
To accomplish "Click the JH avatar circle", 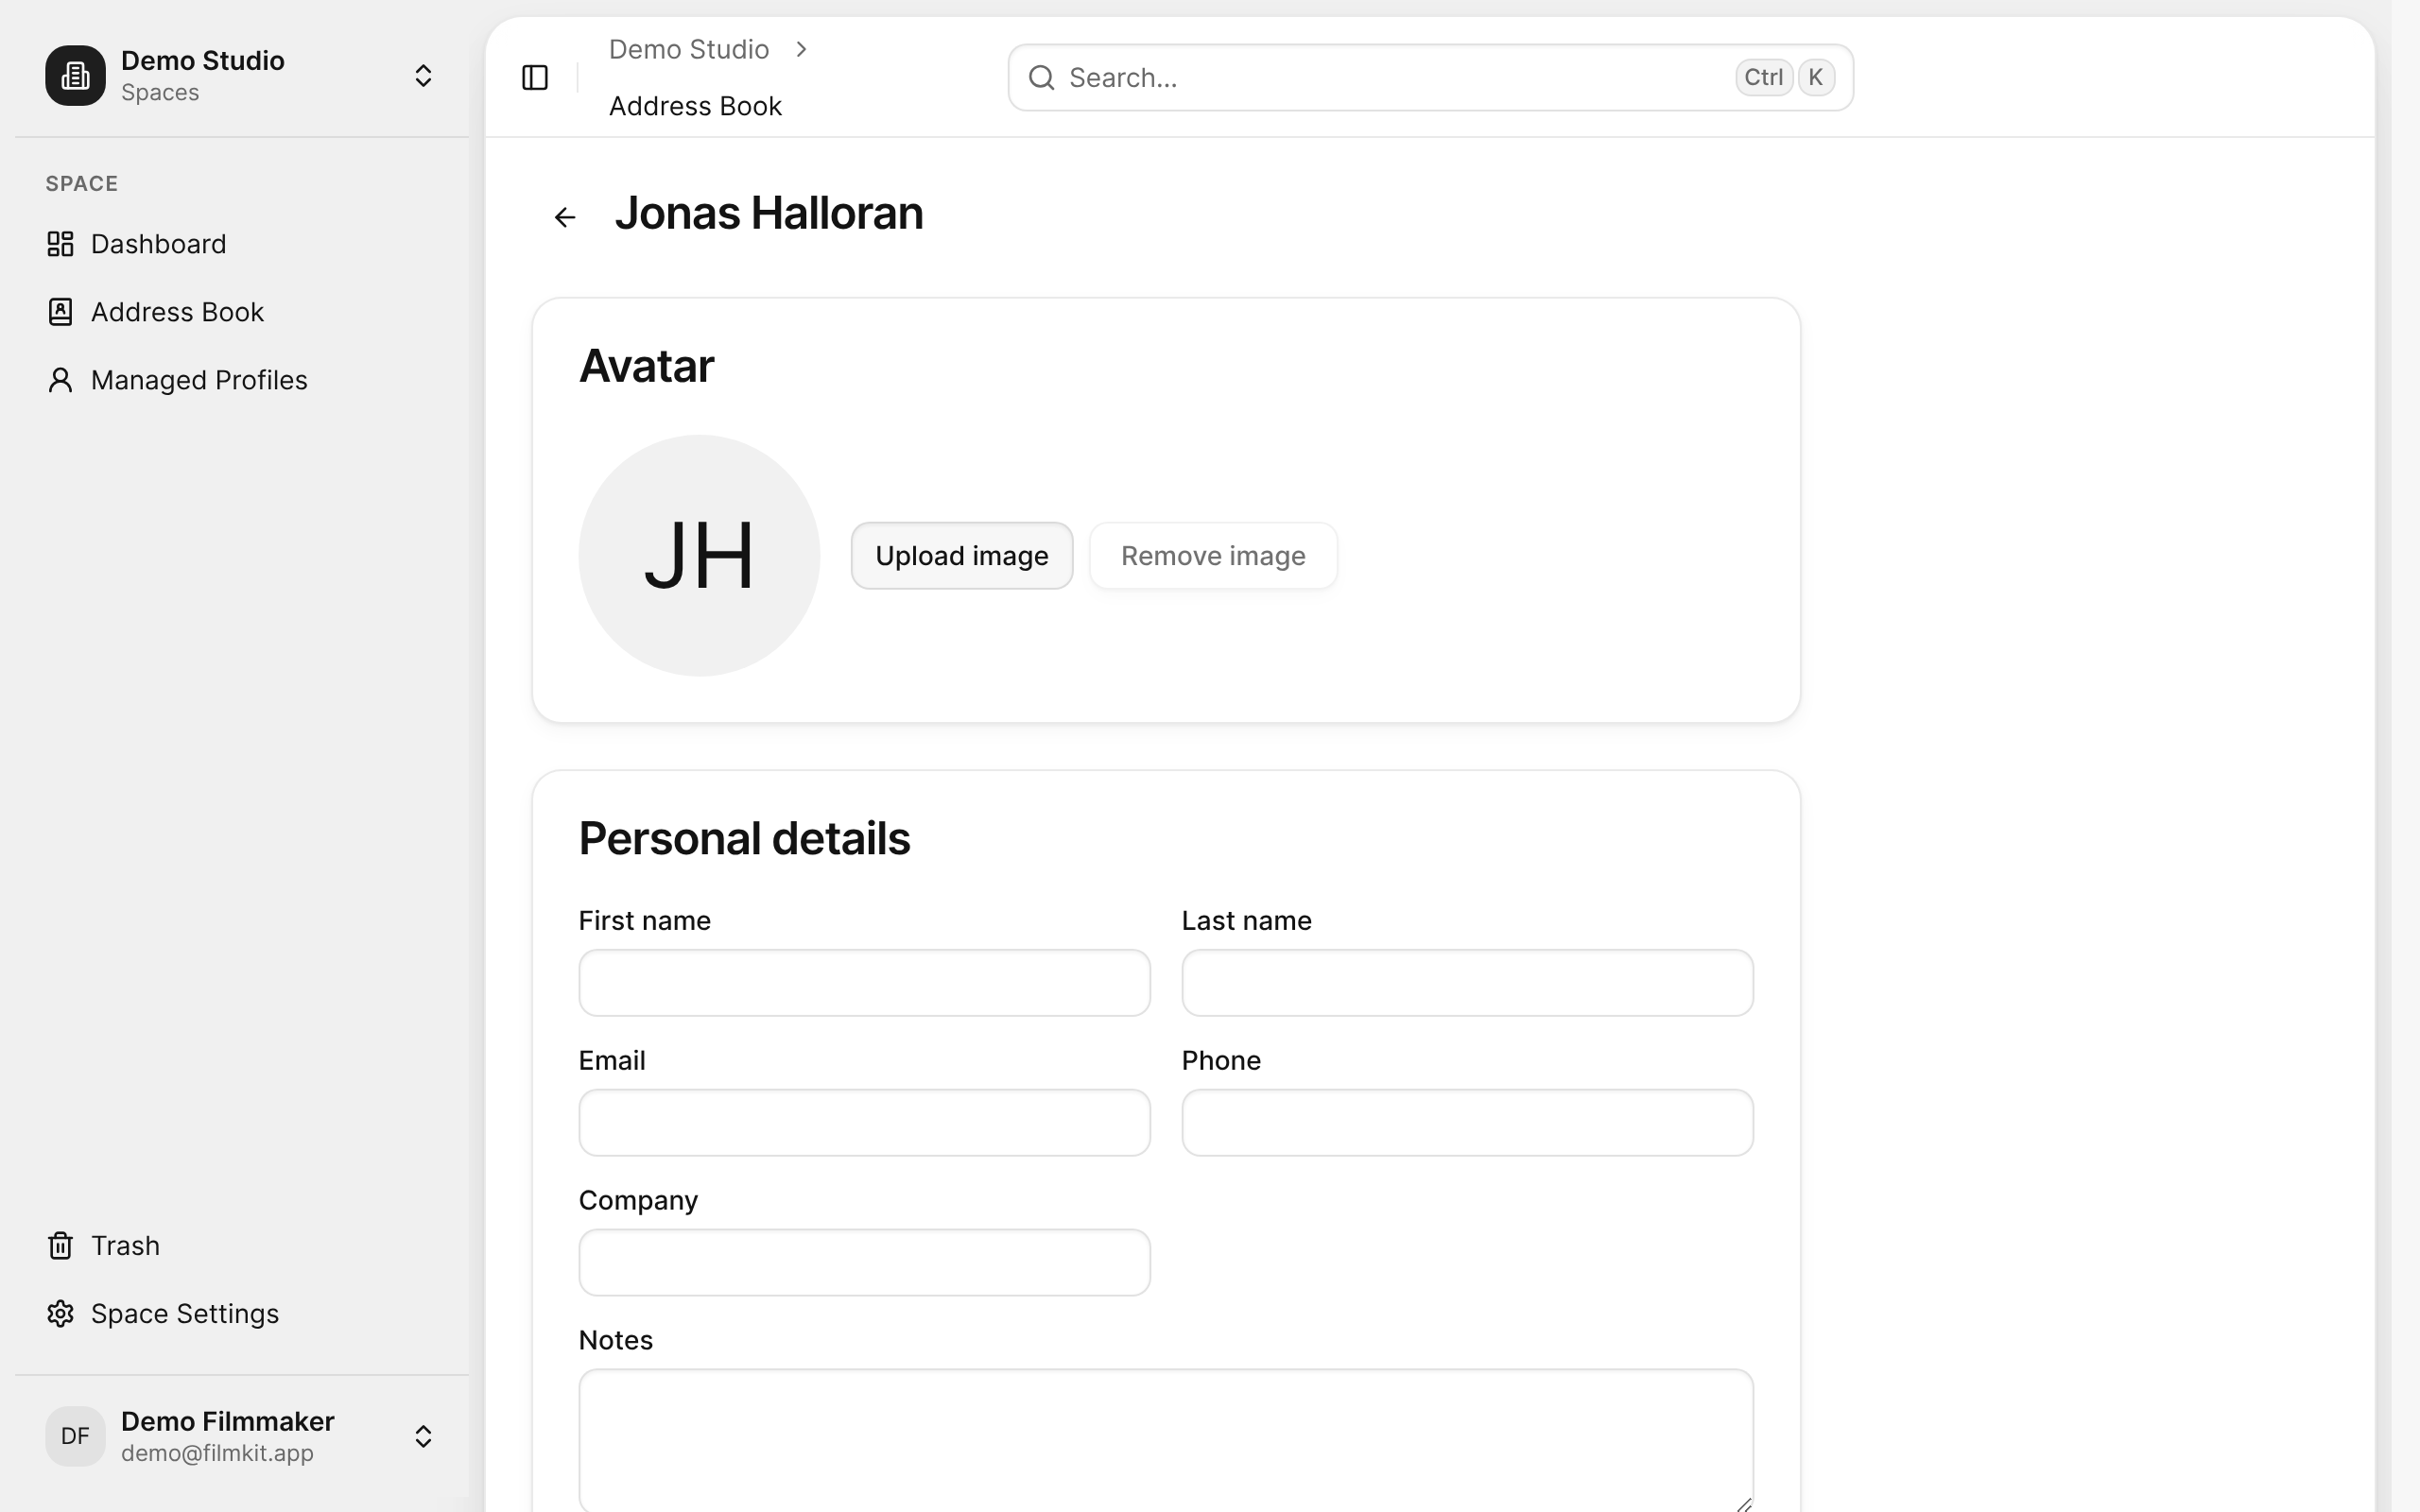I will coord(699,555).
